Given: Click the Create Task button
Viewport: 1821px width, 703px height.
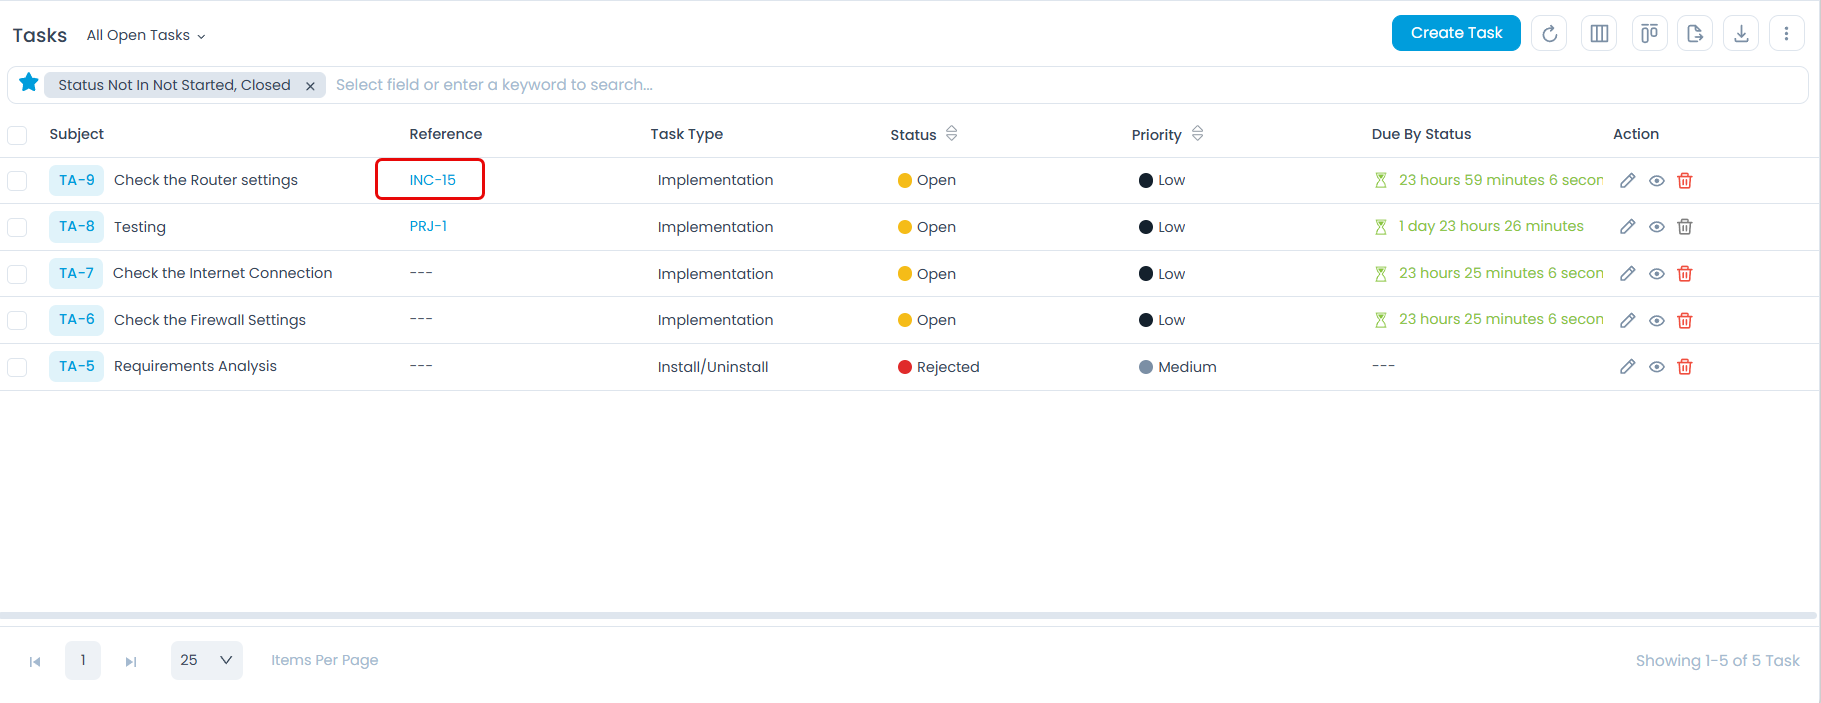Looking at the screenshot, I should pyautogui.click(x=1456, y=33).
